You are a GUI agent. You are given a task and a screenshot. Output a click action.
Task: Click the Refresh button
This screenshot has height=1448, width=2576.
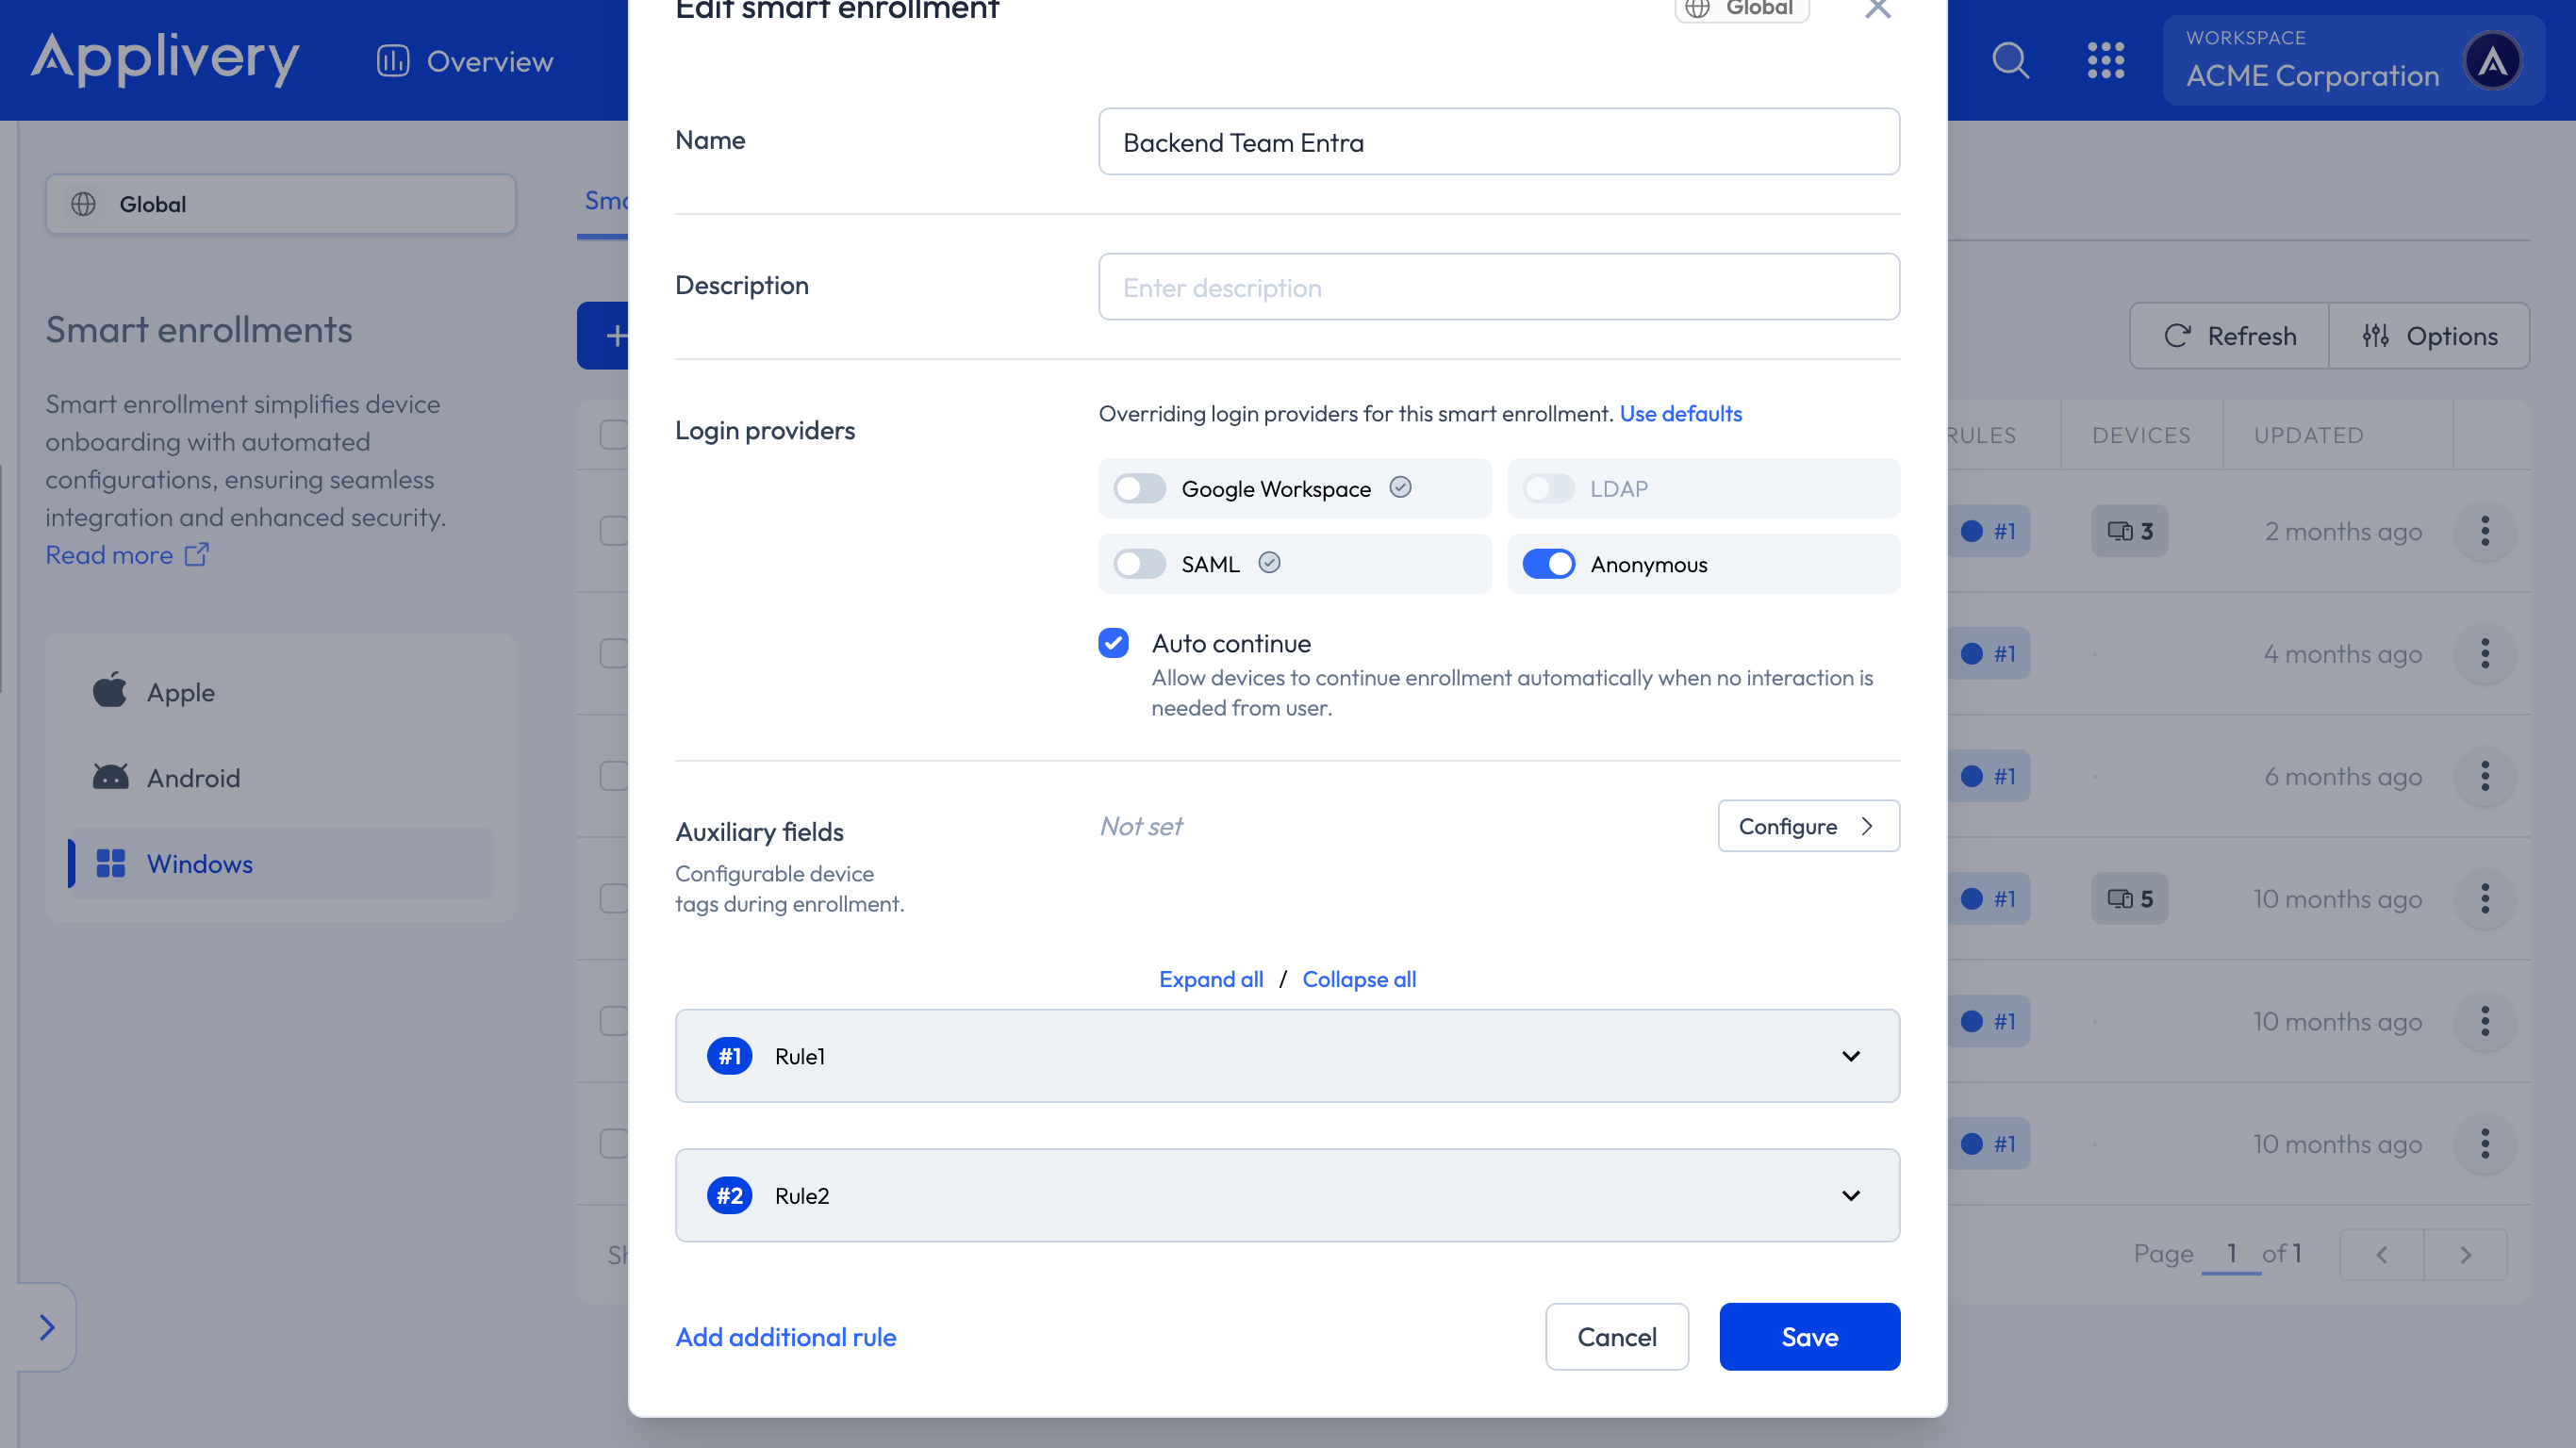[x=2229, y=336]
